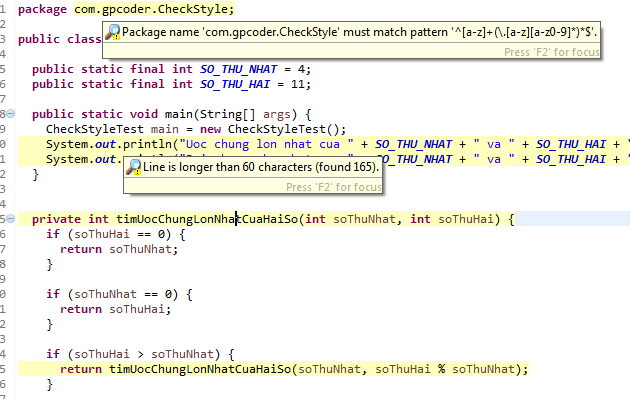Viewport: 630px width, 399px height.
Task: Collapse the main method fold marker
Action: pos(11,114)
